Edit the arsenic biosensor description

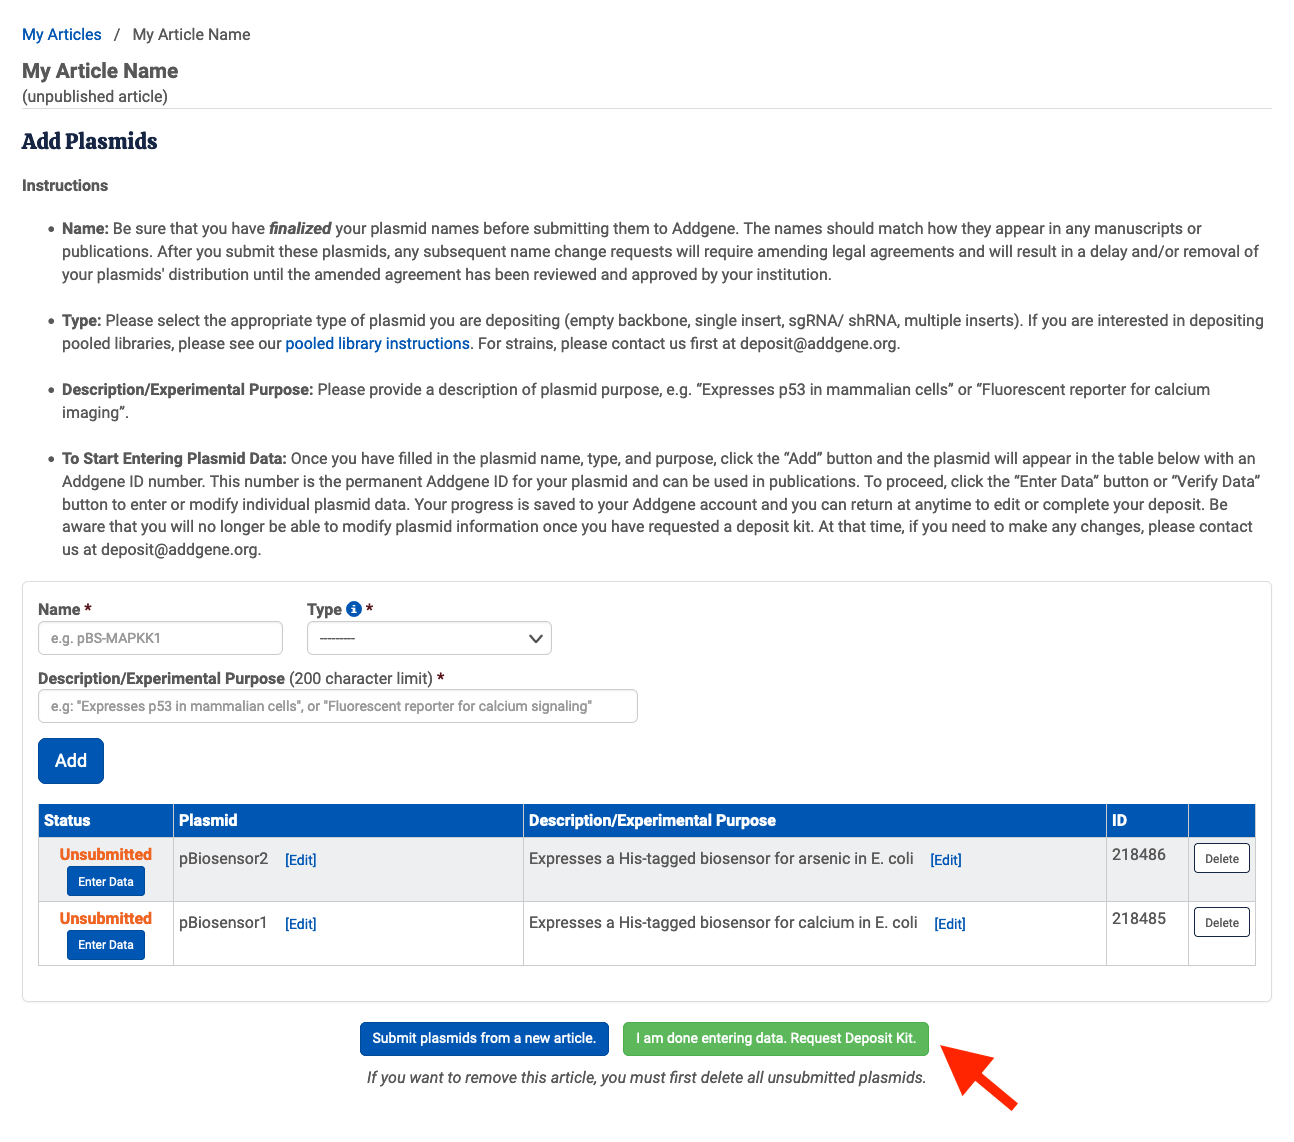point(945,859)
